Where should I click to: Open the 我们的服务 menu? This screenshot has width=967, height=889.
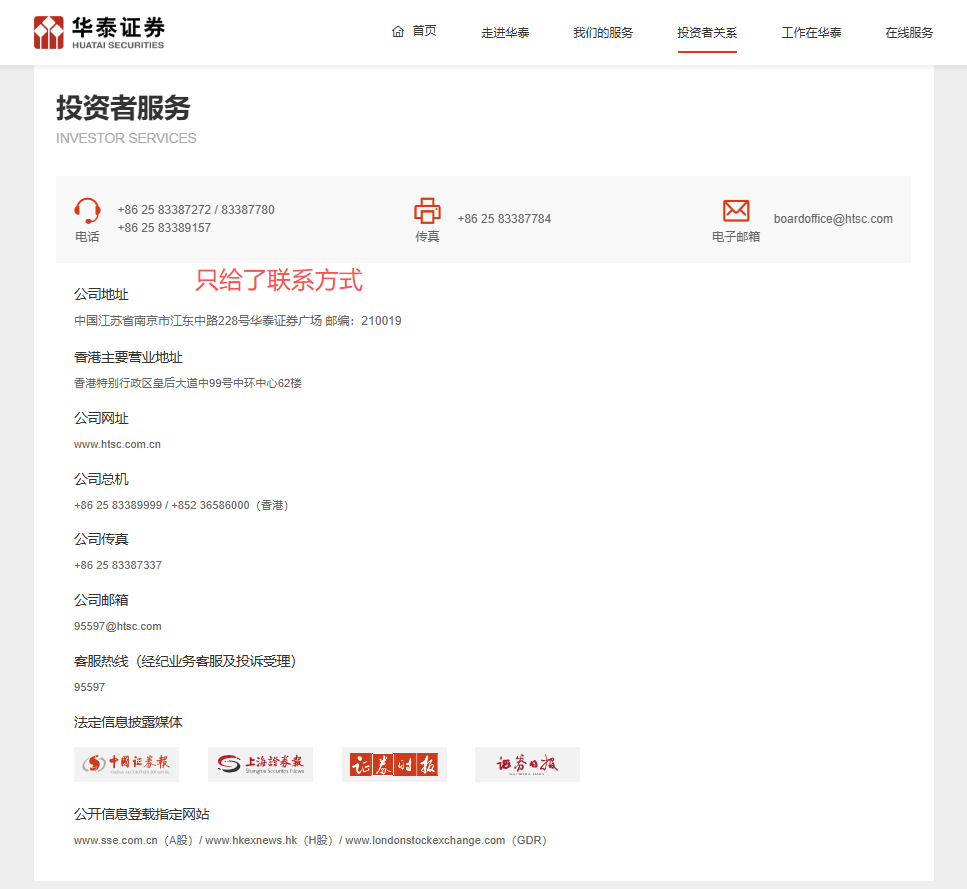click(603, 33)
